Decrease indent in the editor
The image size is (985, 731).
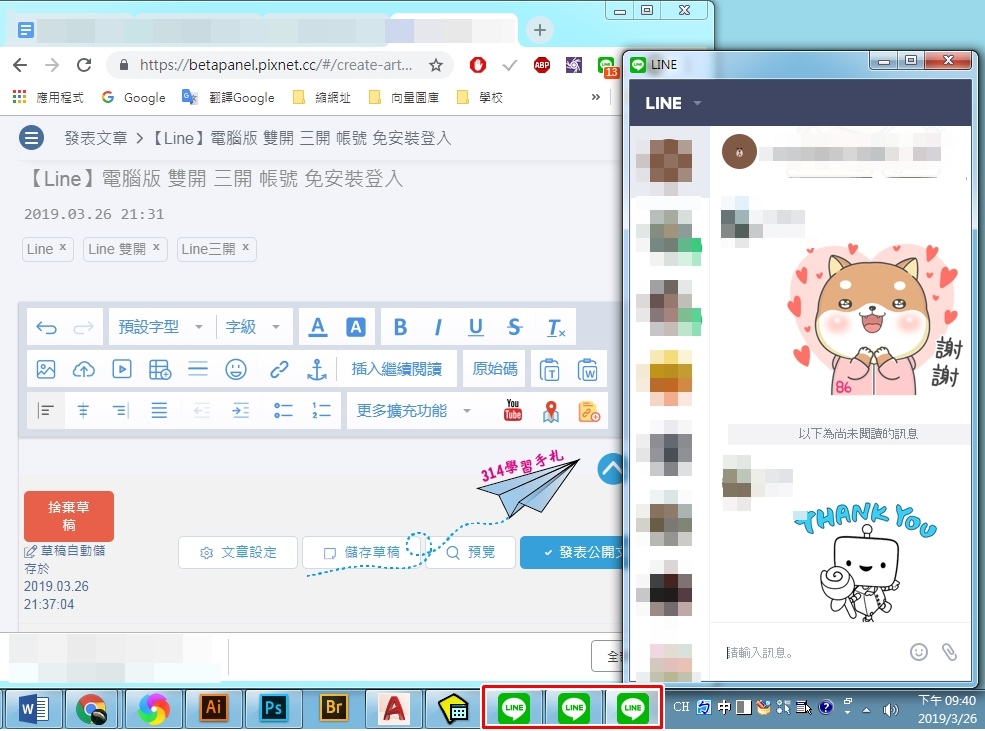(202, 411)
